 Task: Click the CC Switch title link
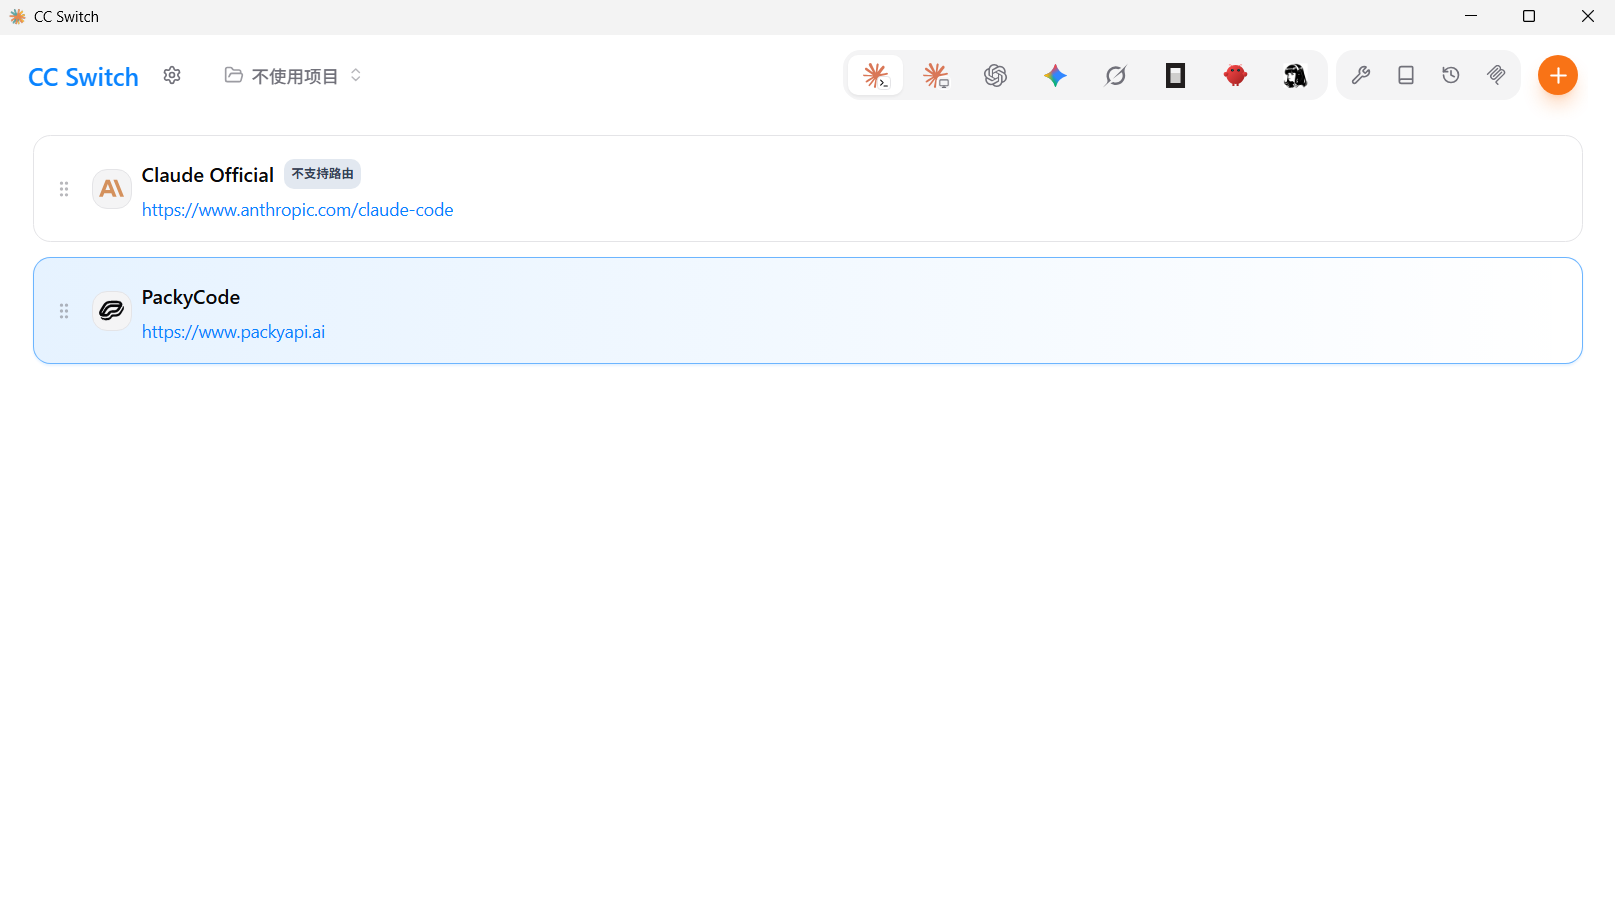click(x=84, y=77)
